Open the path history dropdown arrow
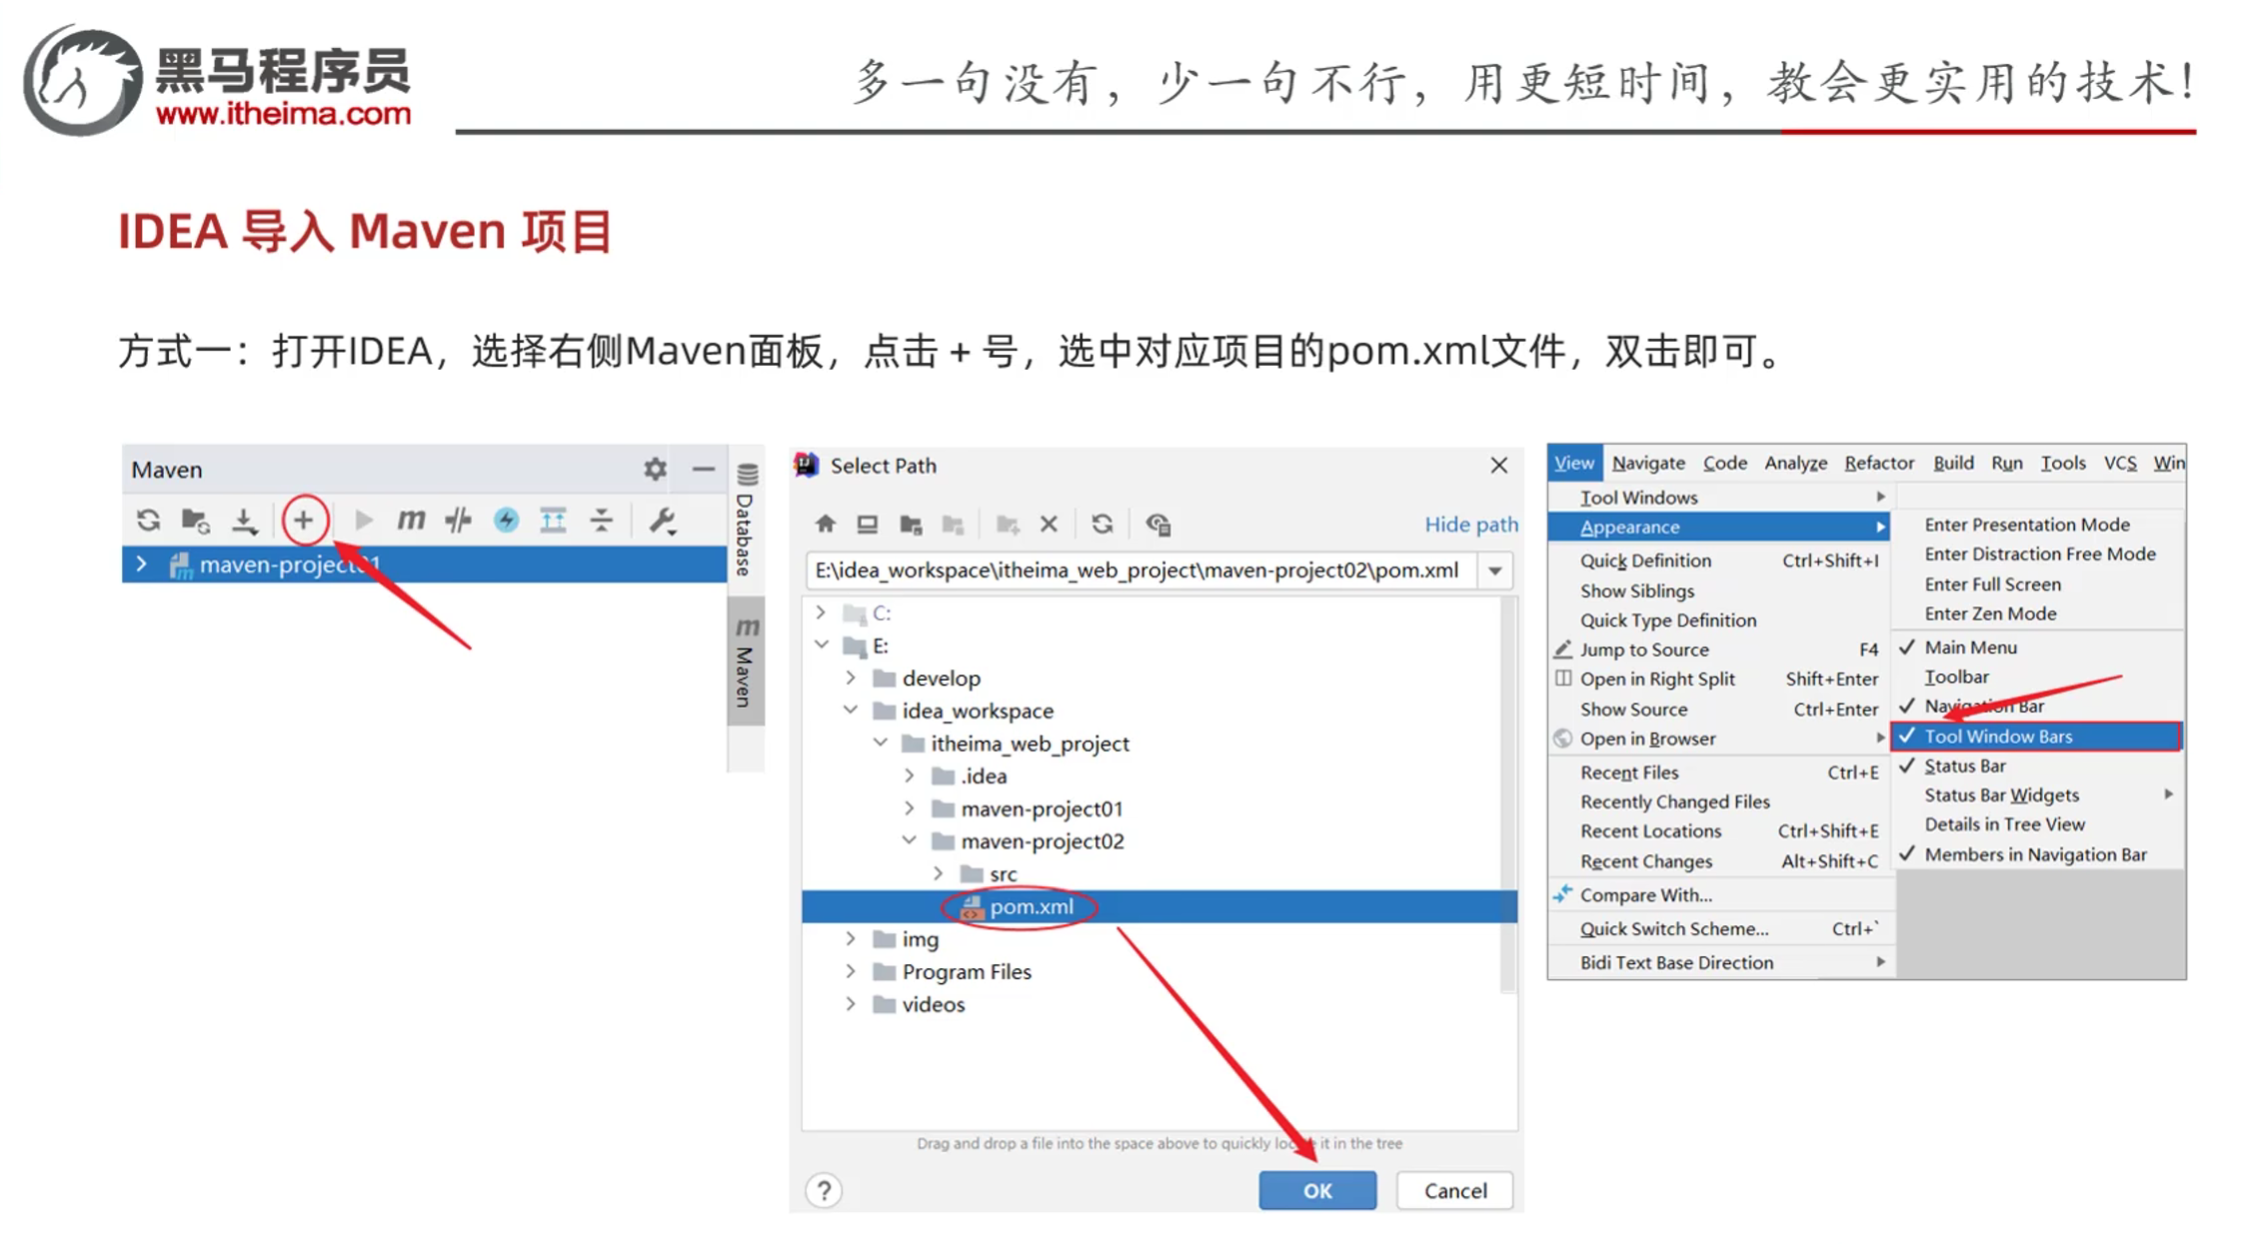Viewport: 2262px width, 1244px height. pyautogui.click(x=1495, y=571)
